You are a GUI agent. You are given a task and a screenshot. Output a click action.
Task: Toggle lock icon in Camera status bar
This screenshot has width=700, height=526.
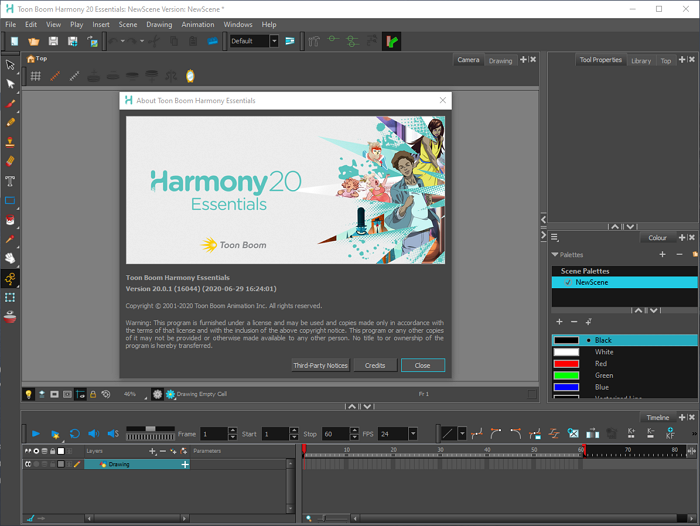(x=93, y=394)
